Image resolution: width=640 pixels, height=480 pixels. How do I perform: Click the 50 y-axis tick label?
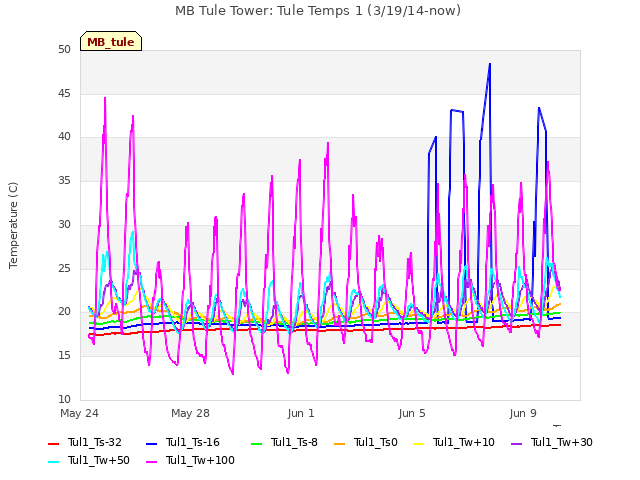click(64, 50)
